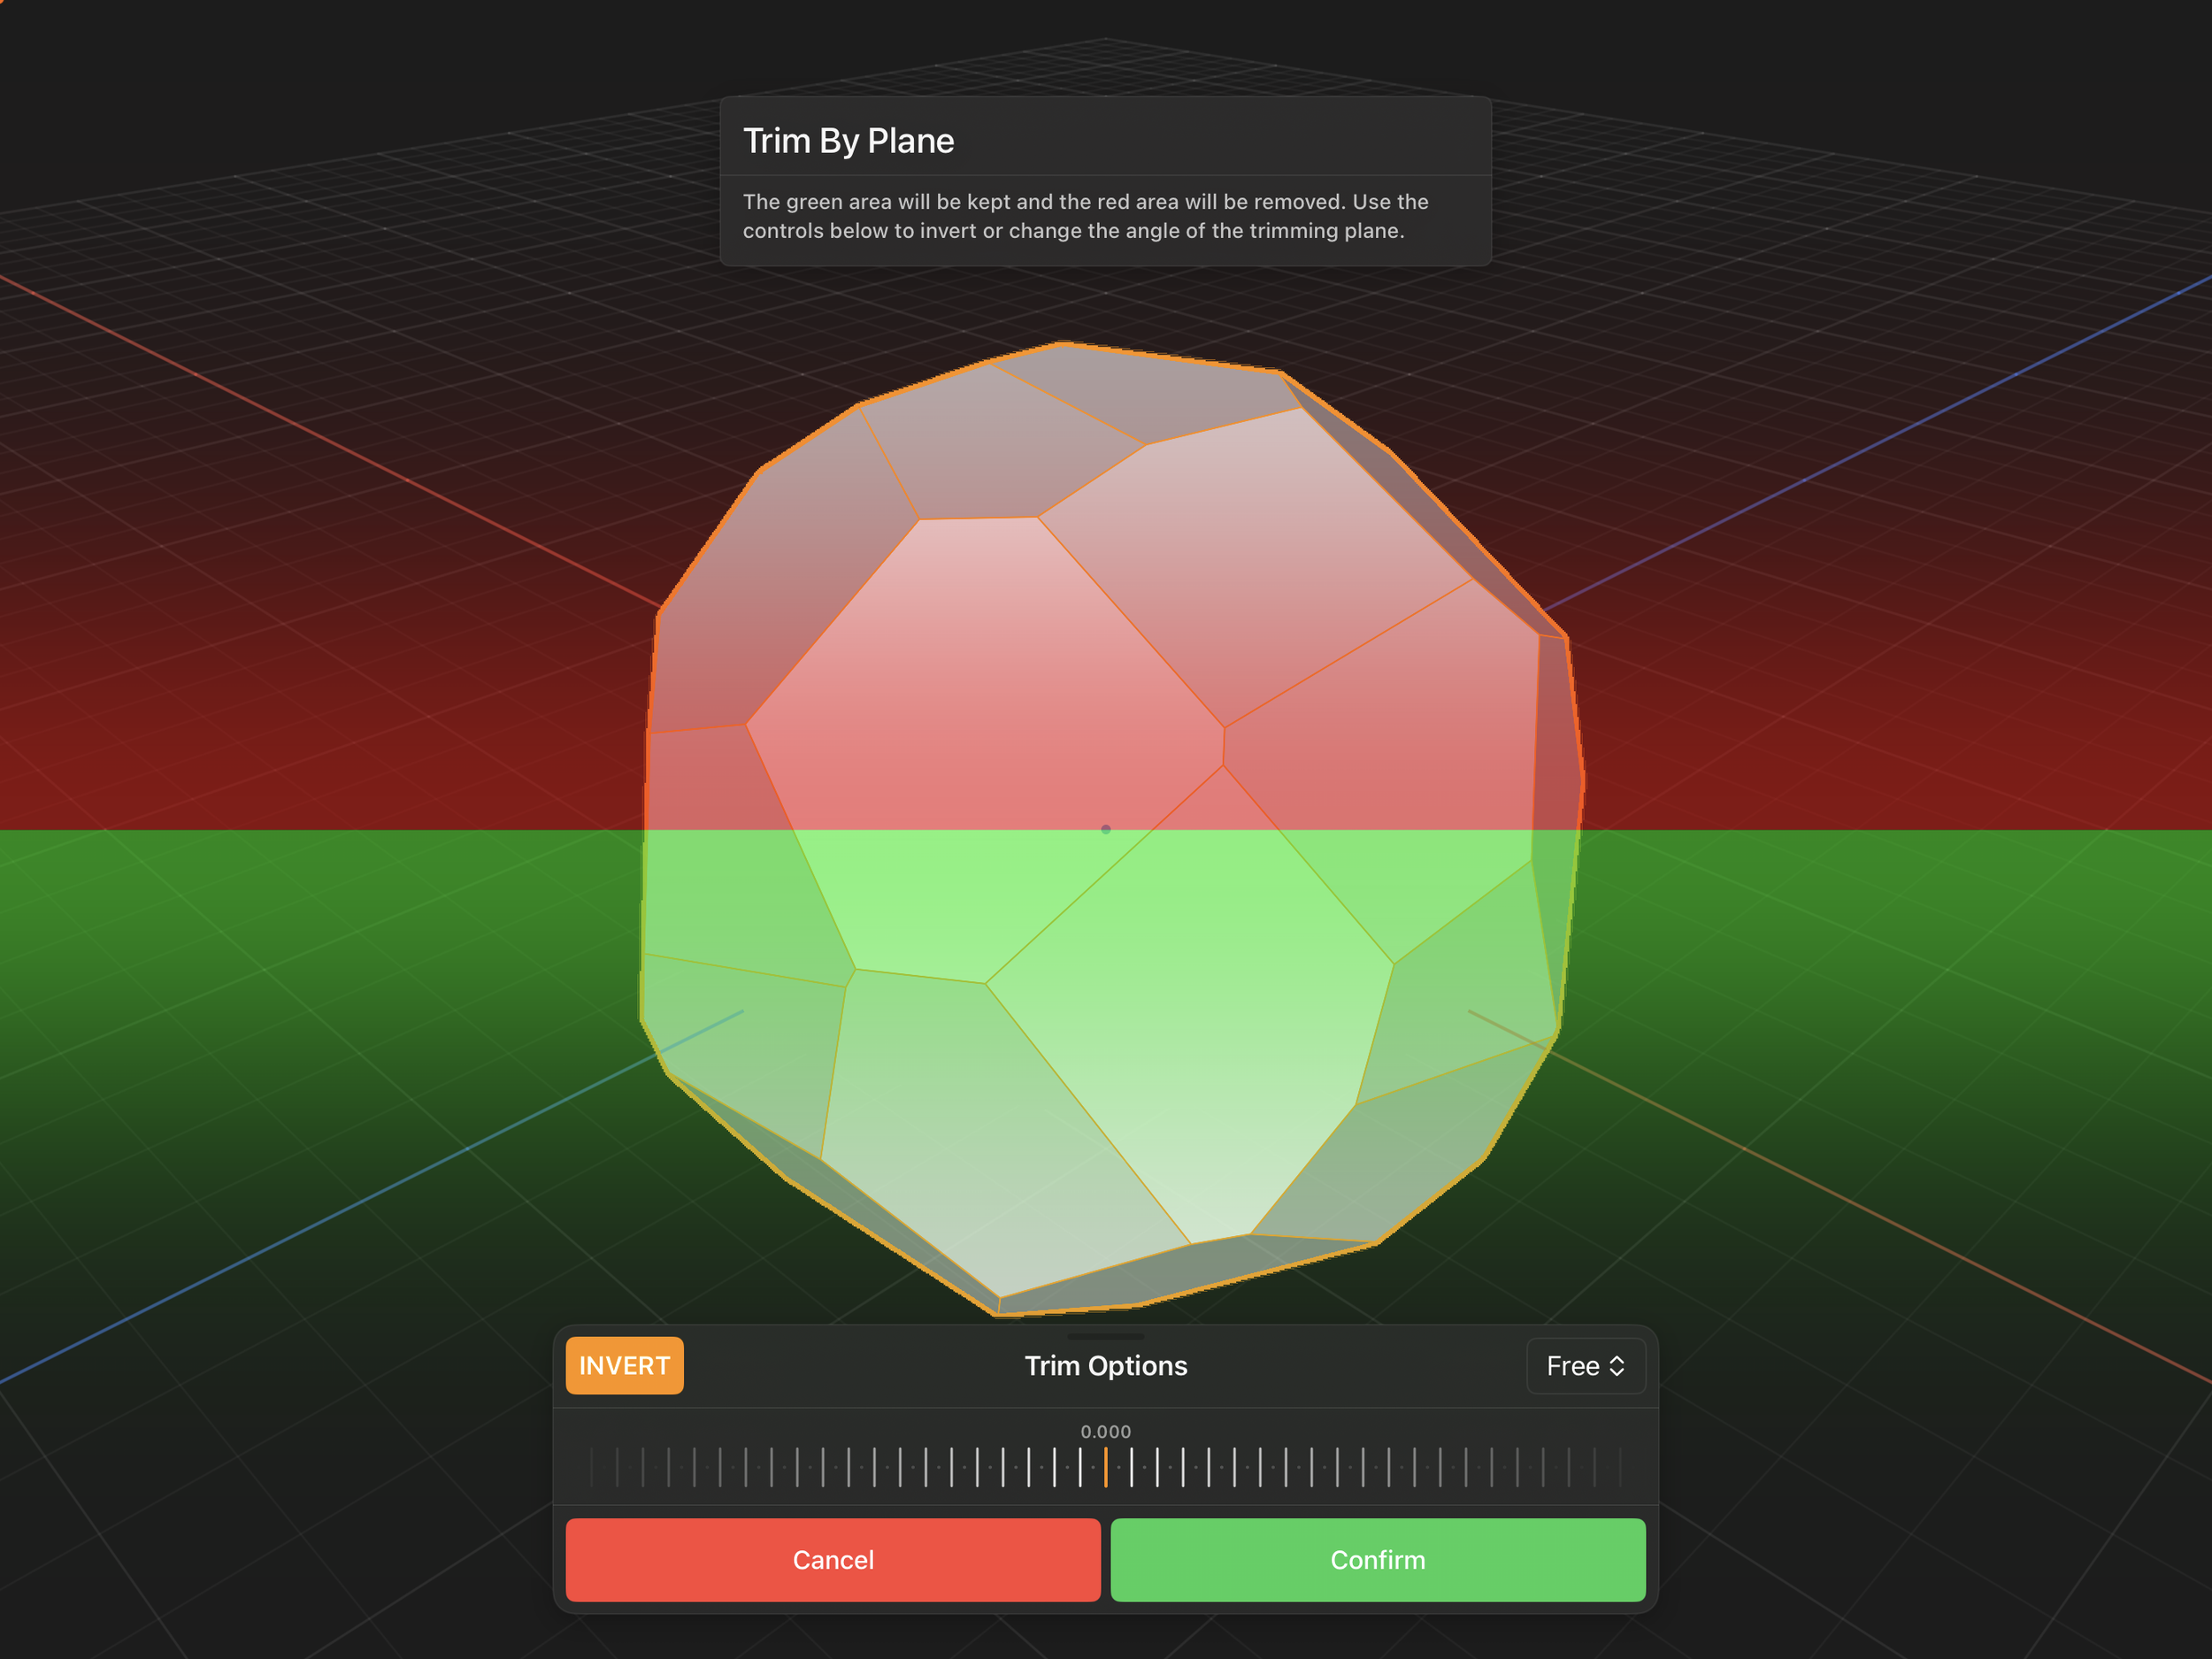2212x1659 pixels.
Task: Tap the drag handle atop Trim Options panel
Action: pyautogui.click(x=1105, y=1336)
